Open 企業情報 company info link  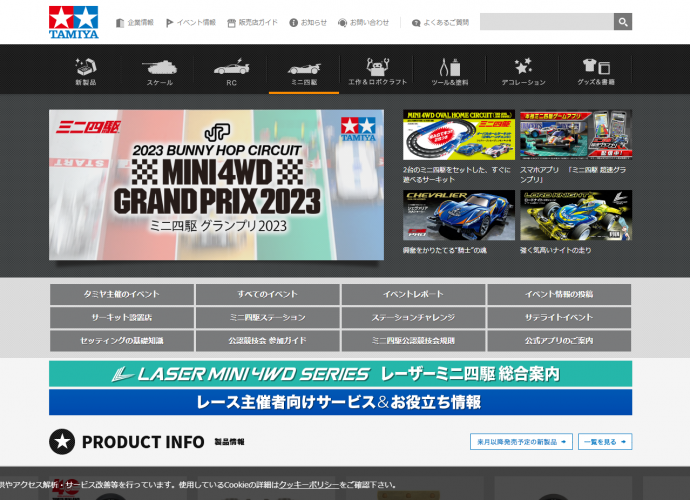coord(135,22)
